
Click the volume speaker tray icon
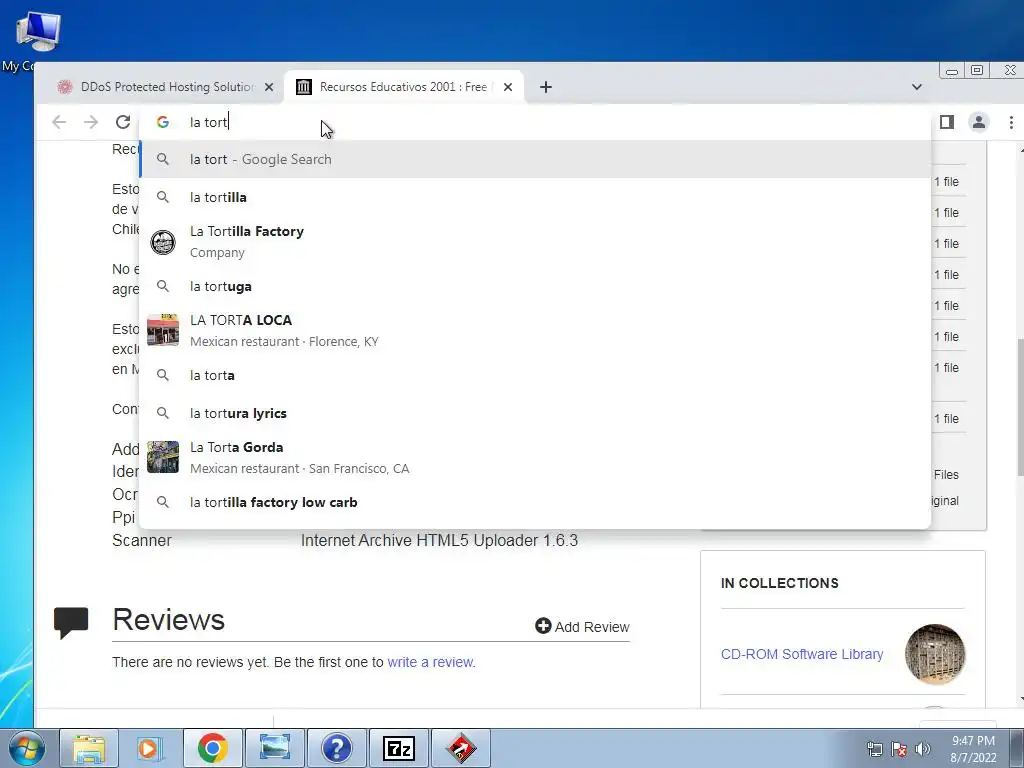pyautogui.click(x=922, y=749)
